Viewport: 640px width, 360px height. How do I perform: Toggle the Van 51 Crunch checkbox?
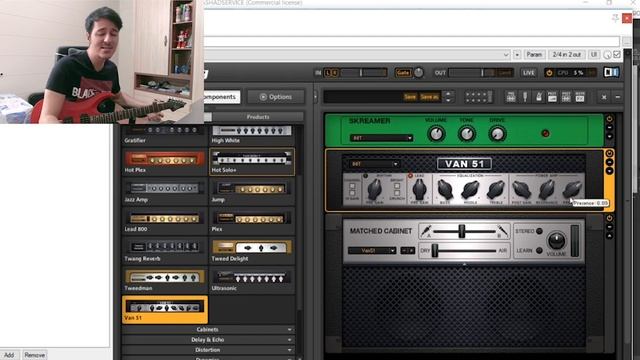pos(397,193)
